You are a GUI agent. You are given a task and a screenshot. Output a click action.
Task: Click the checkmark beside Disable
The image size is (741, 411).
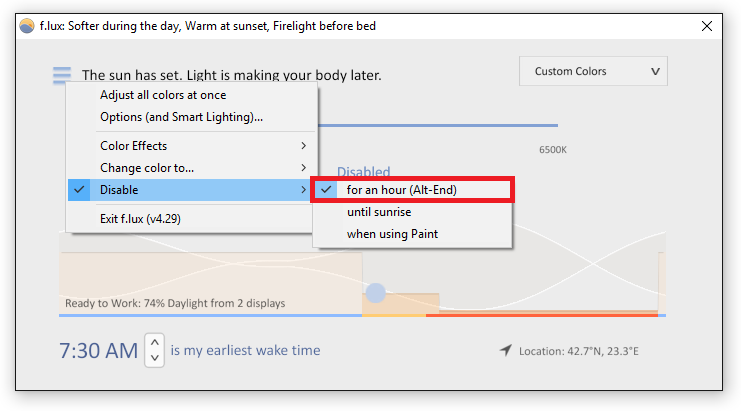(x=79, y=190)
